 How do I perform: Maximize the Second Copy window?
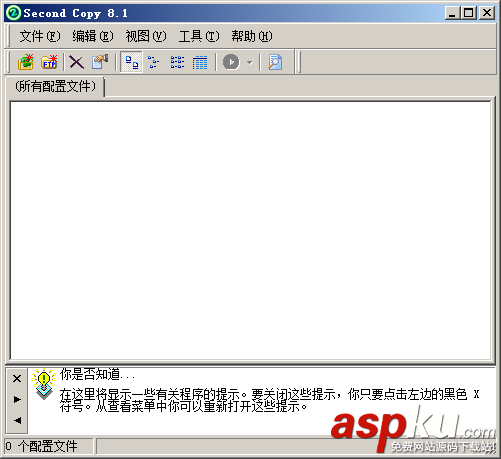[x=469, y=13]
